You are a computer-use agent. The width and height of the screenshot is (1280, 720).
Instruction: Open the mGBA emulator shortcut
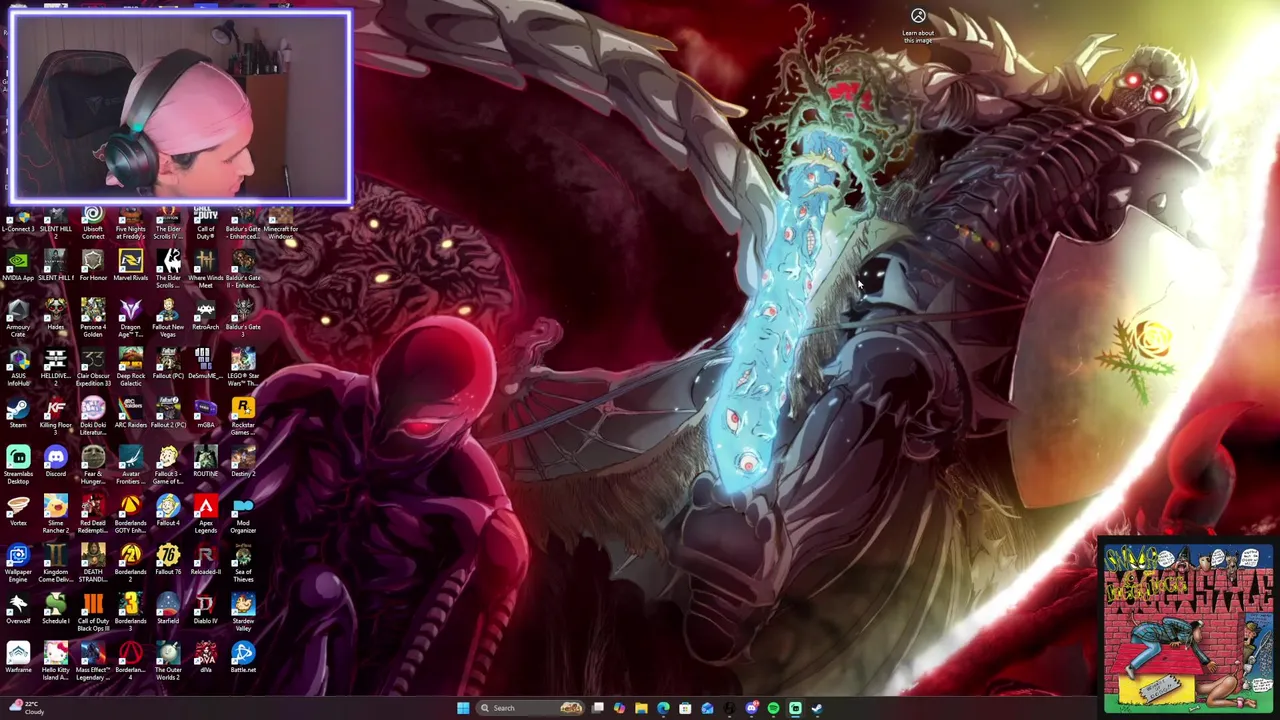(205, 413)
